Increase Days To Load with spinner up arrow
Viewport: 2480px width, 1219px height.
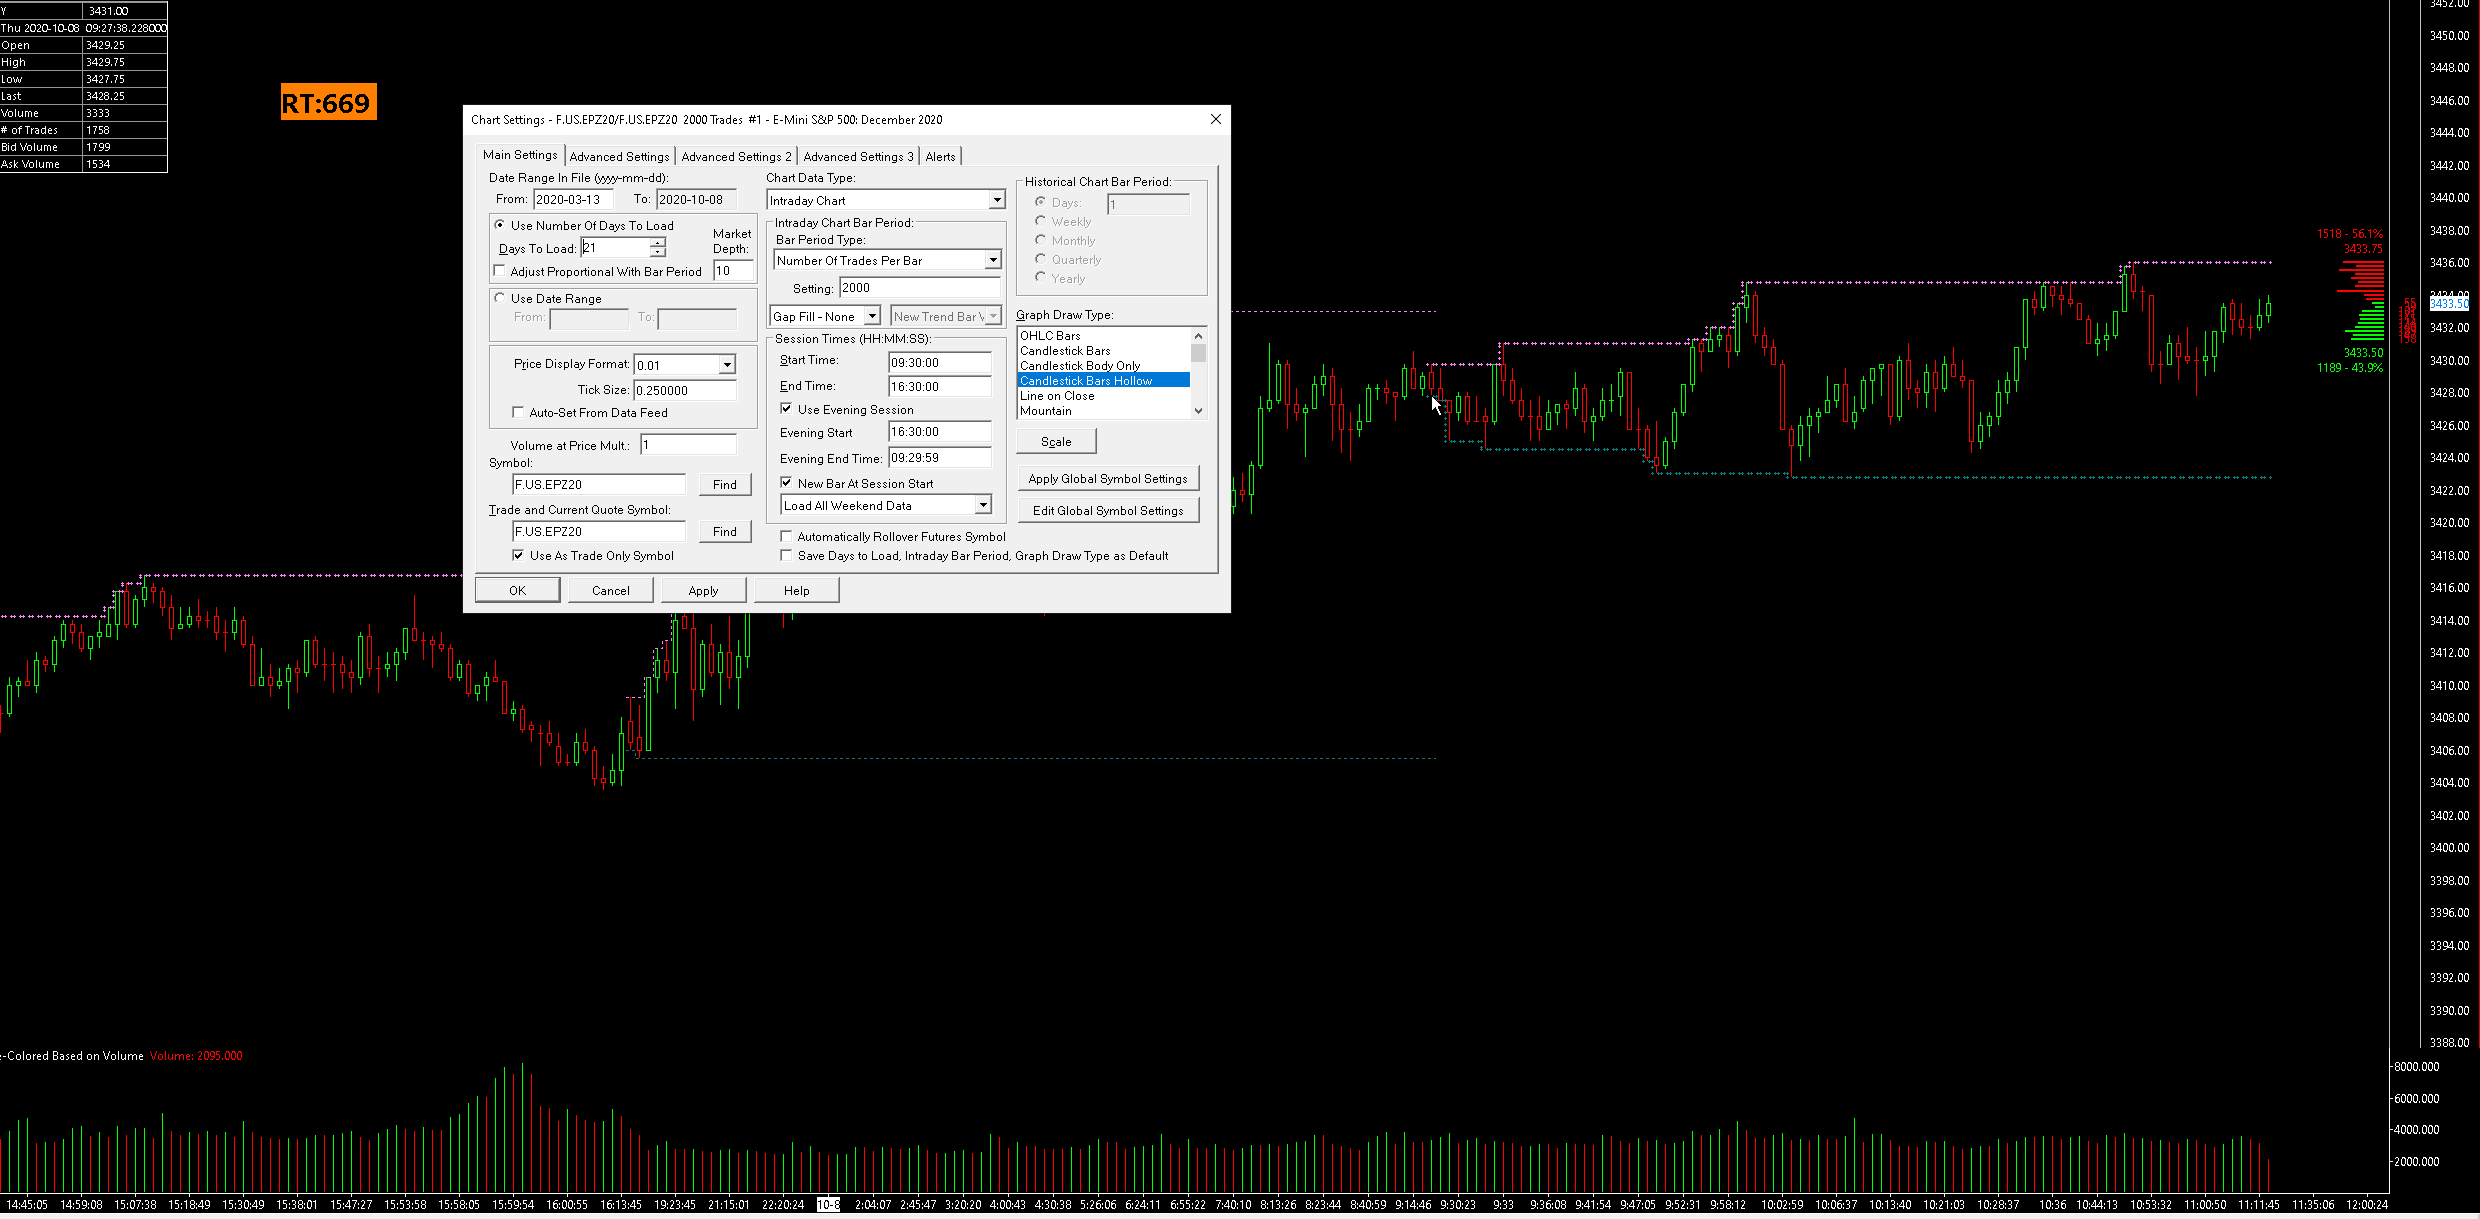(x=658, y=243)
